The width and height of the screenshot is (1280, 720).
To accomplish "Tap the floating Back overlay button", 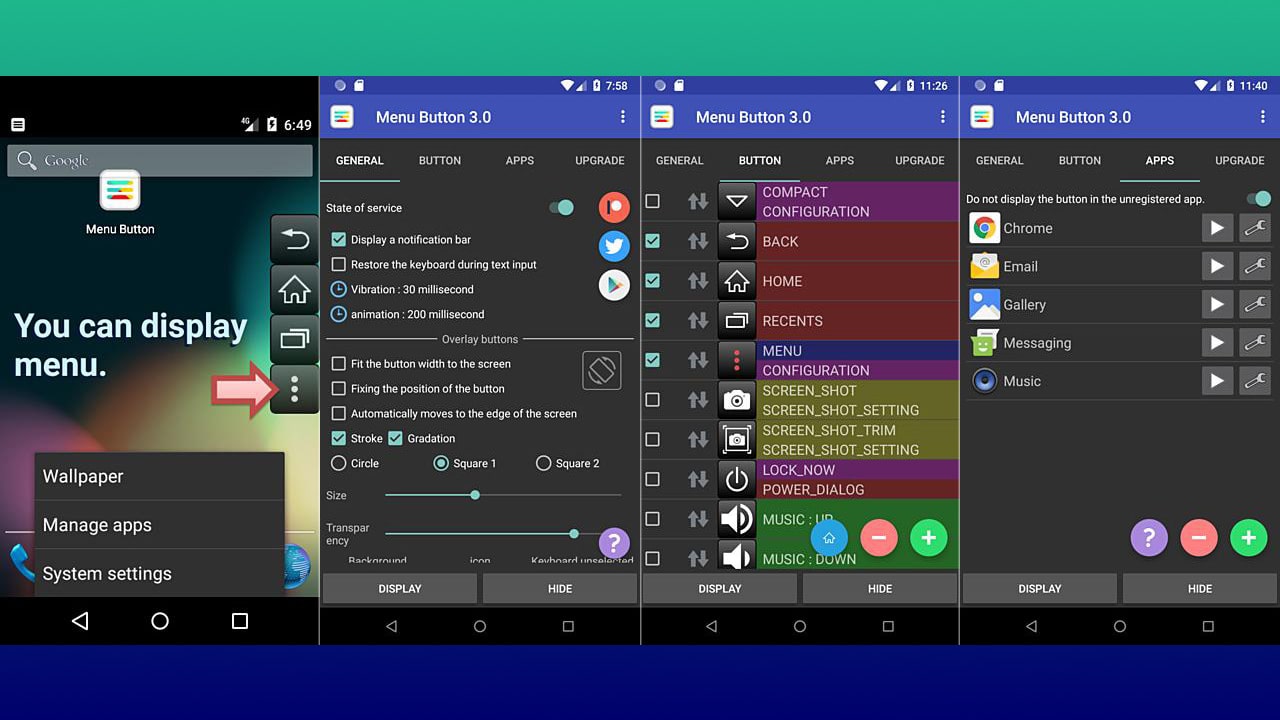I will pos(294,239).
